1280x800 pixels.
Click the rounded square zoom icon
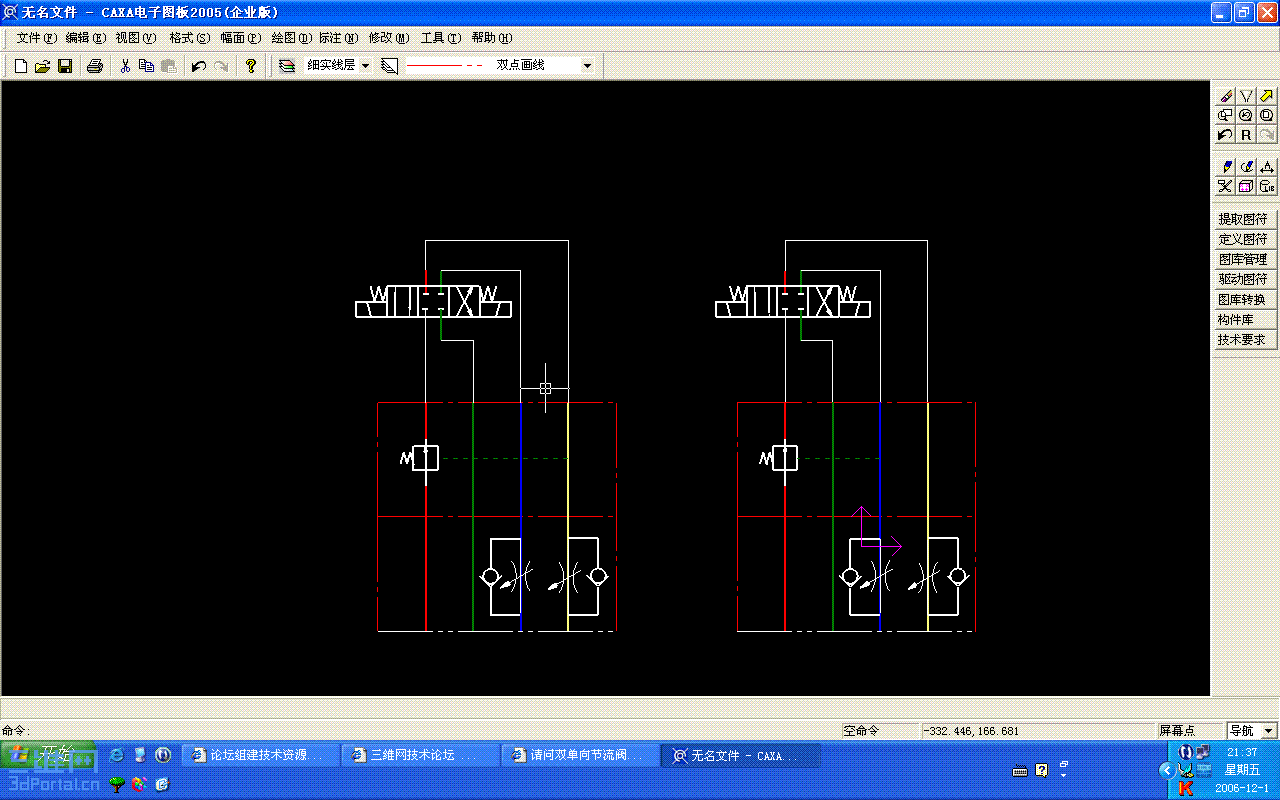click(x=1267, y=115)
